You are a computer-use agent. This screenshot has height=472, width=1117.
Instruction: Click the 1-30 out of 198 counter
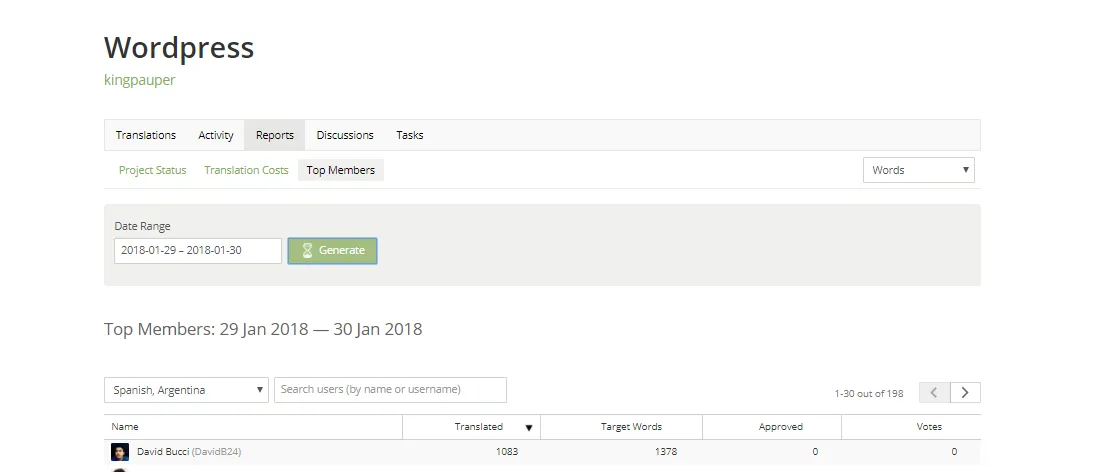869,393
